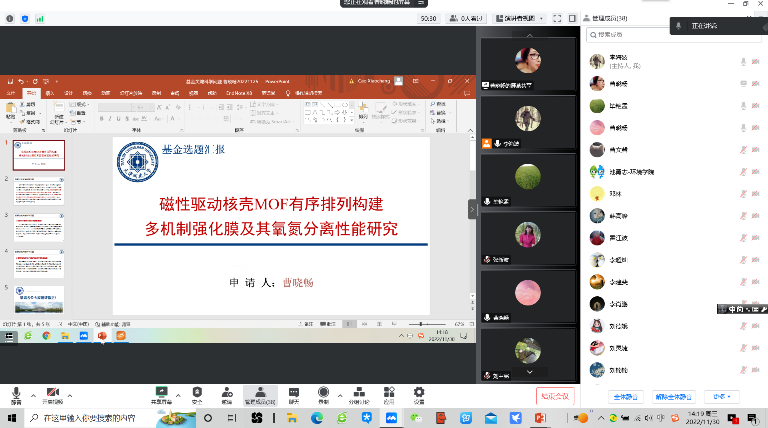Click the microphone mute icon in meeting toolbar
Image resolution: width=768 pixels, height=428 pixels.
tap(15, 393)
